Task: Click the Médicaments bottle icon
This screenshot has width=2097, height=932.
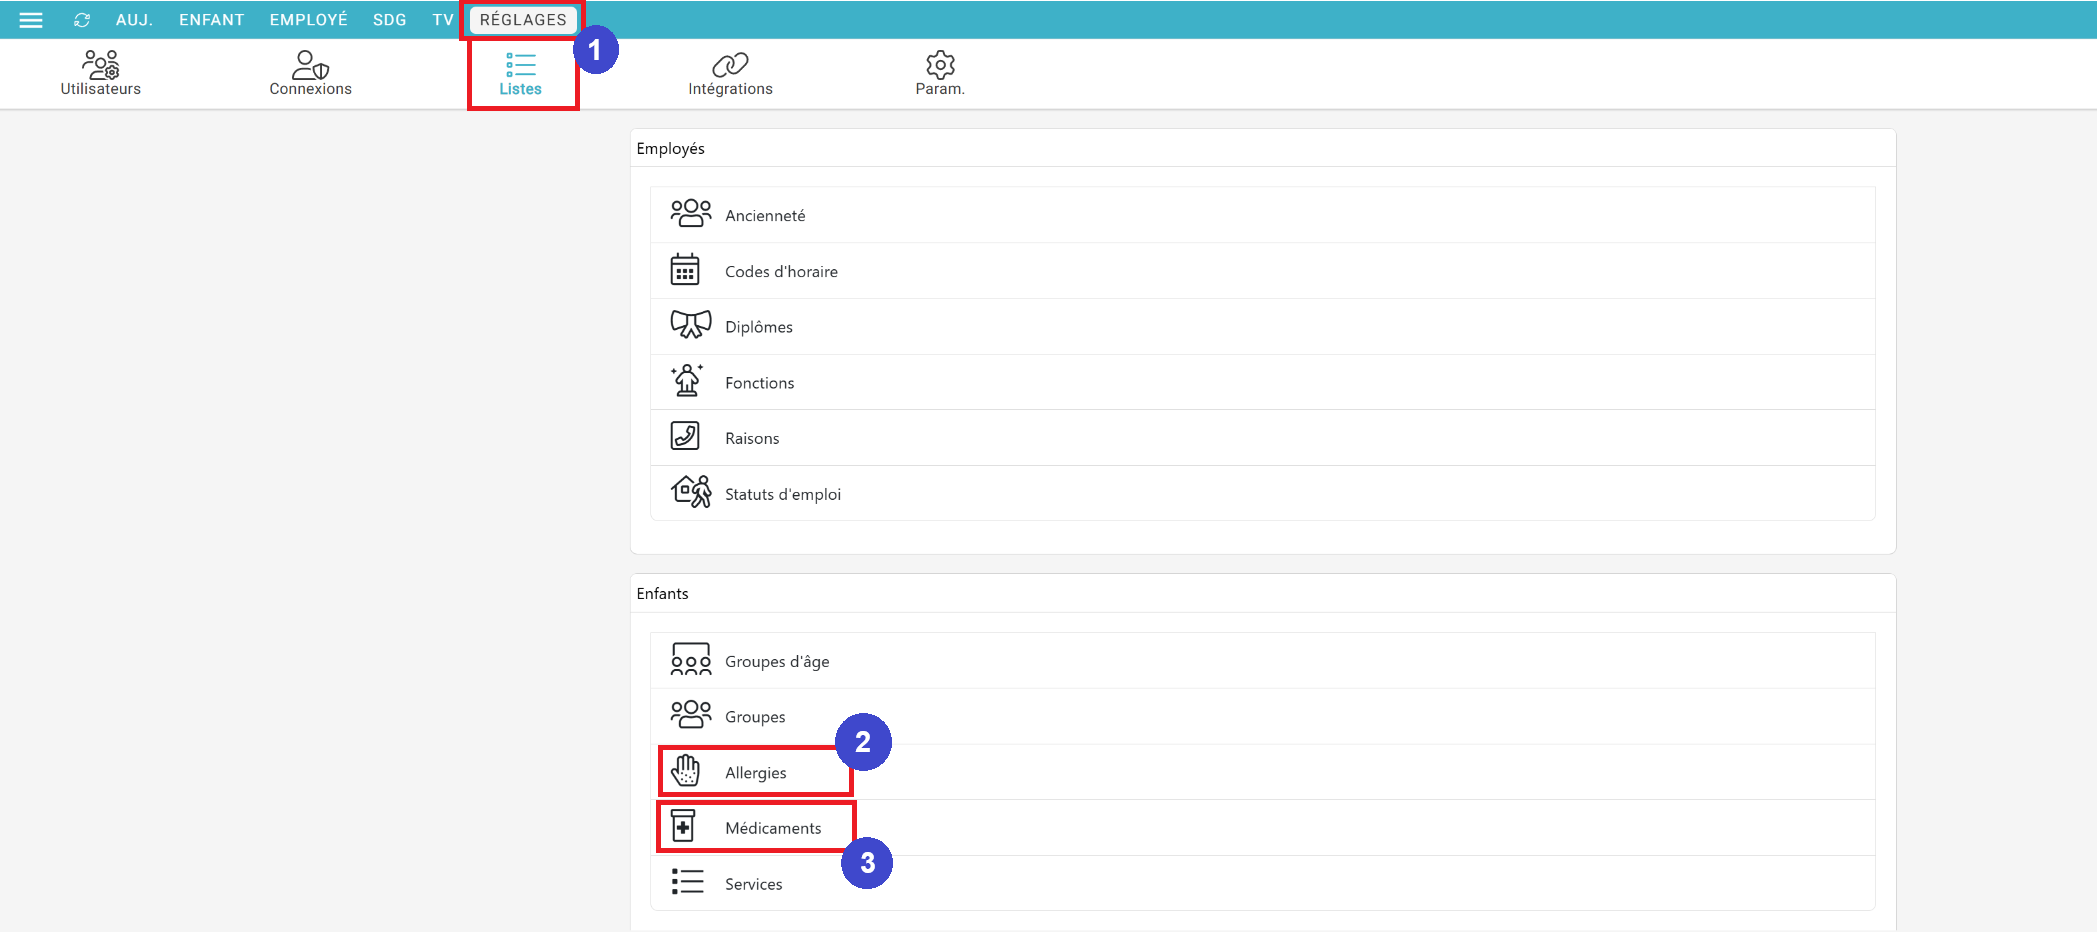Action: tap(683, 827)
